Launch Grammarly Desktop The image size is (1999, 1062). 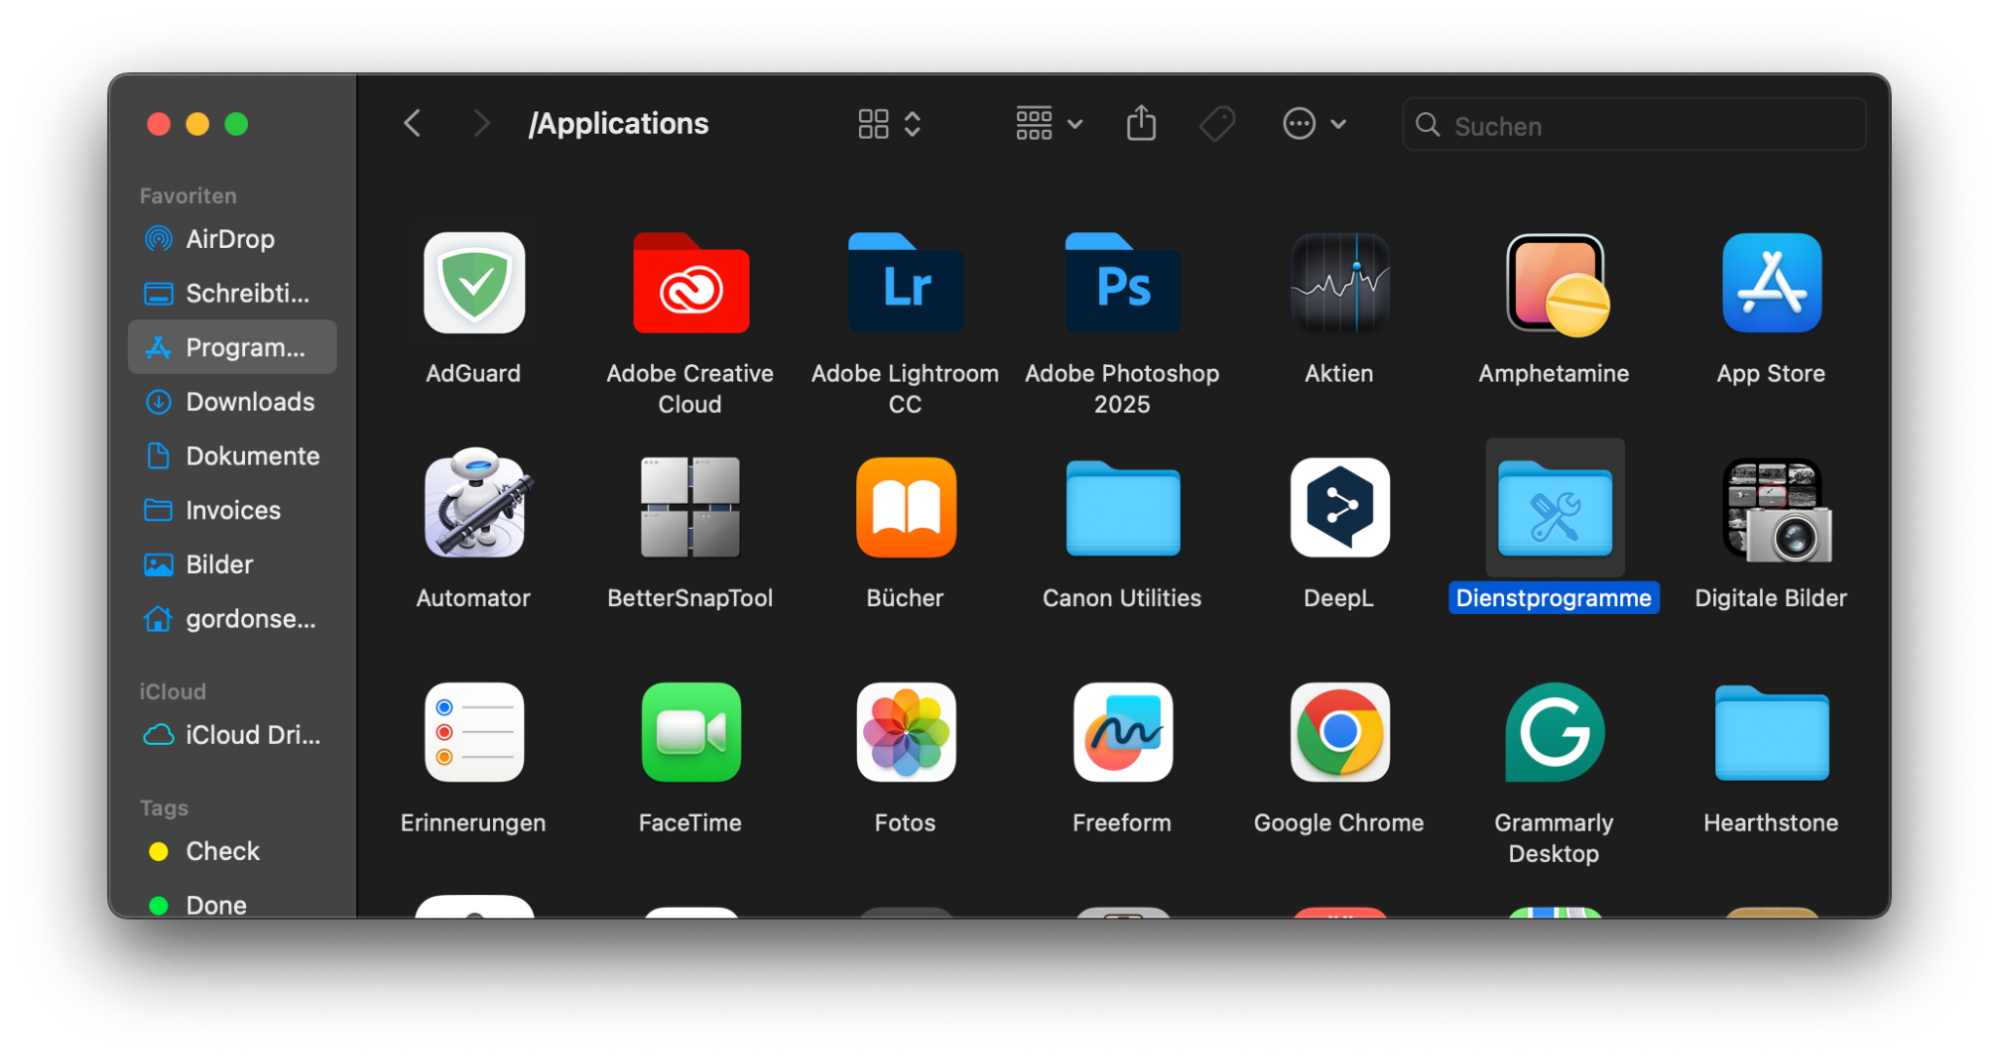pos(1554,732)
